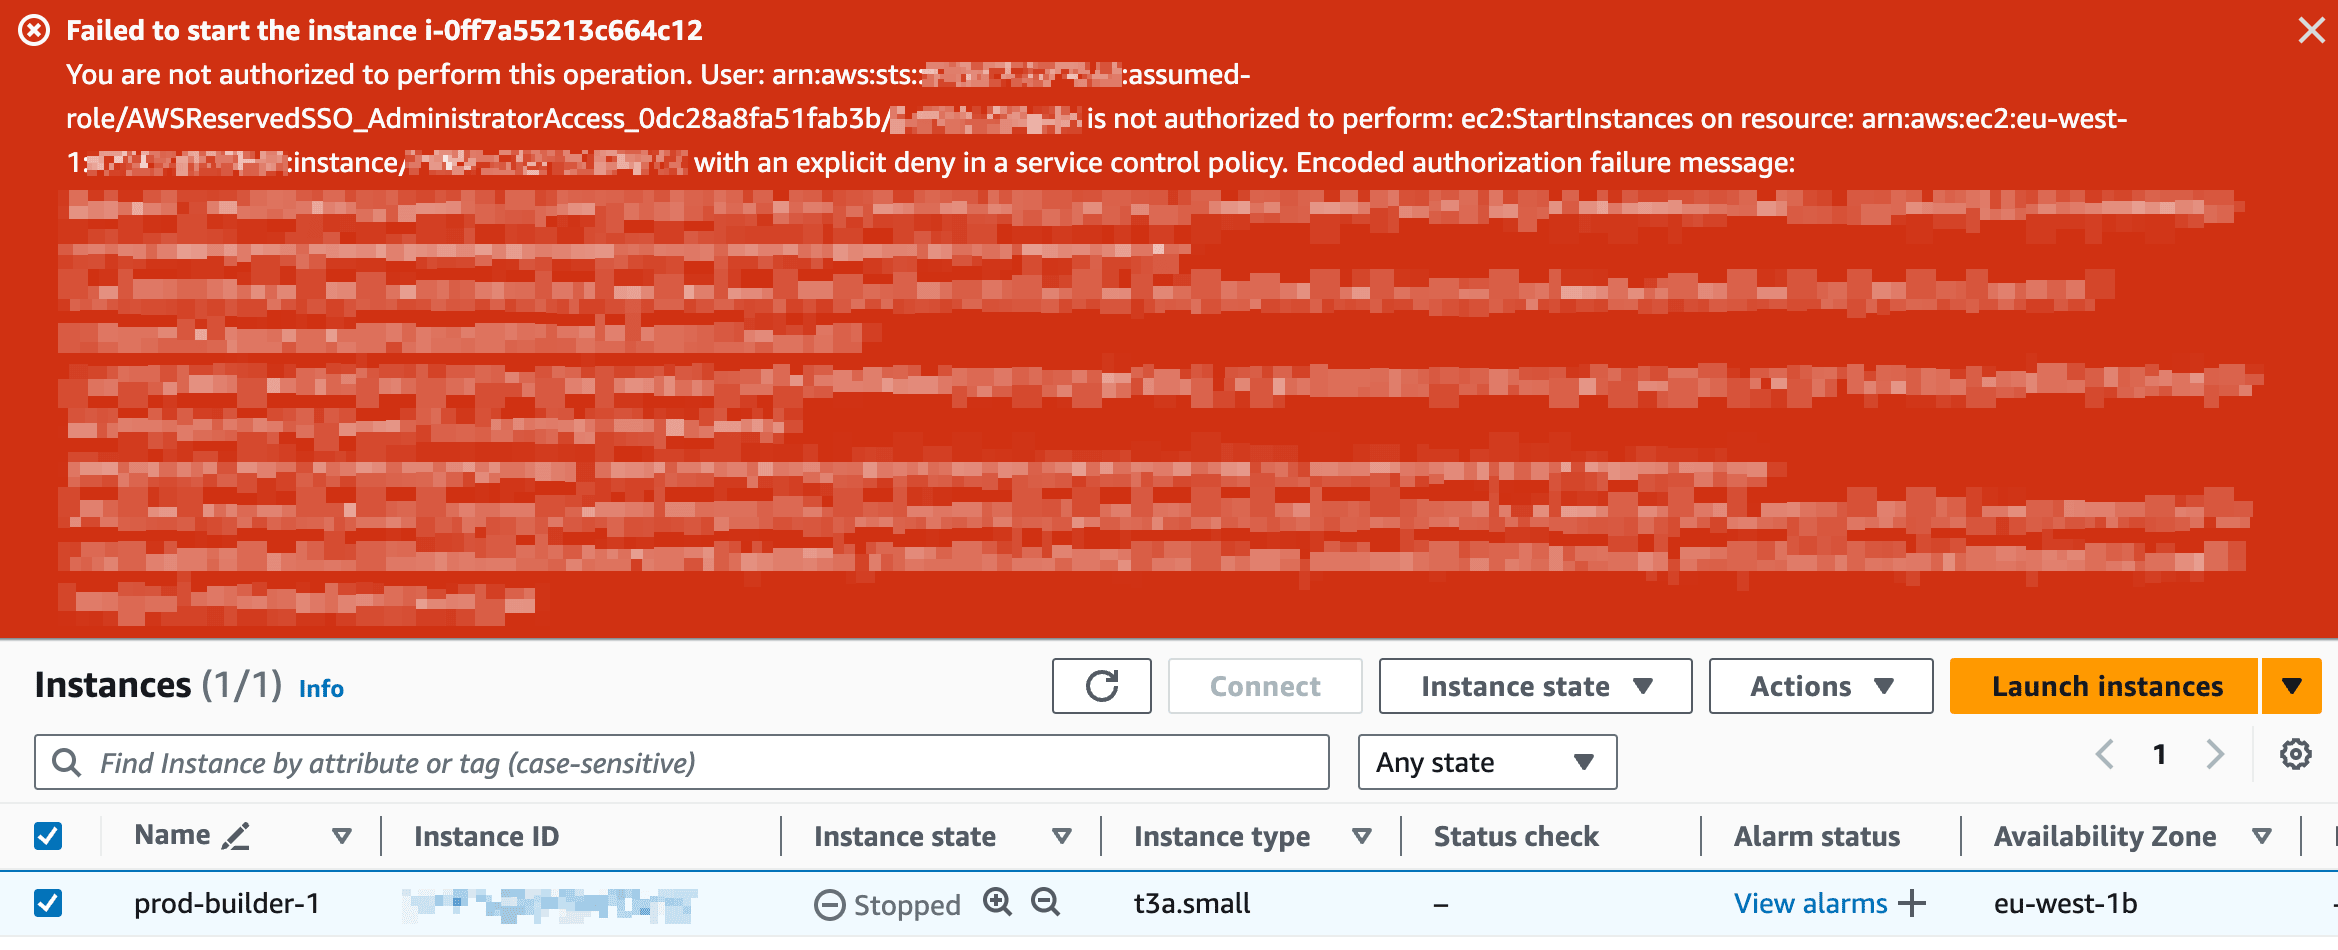
Task: Select the prod-builder-1 instance name
Action: (227, 903)
